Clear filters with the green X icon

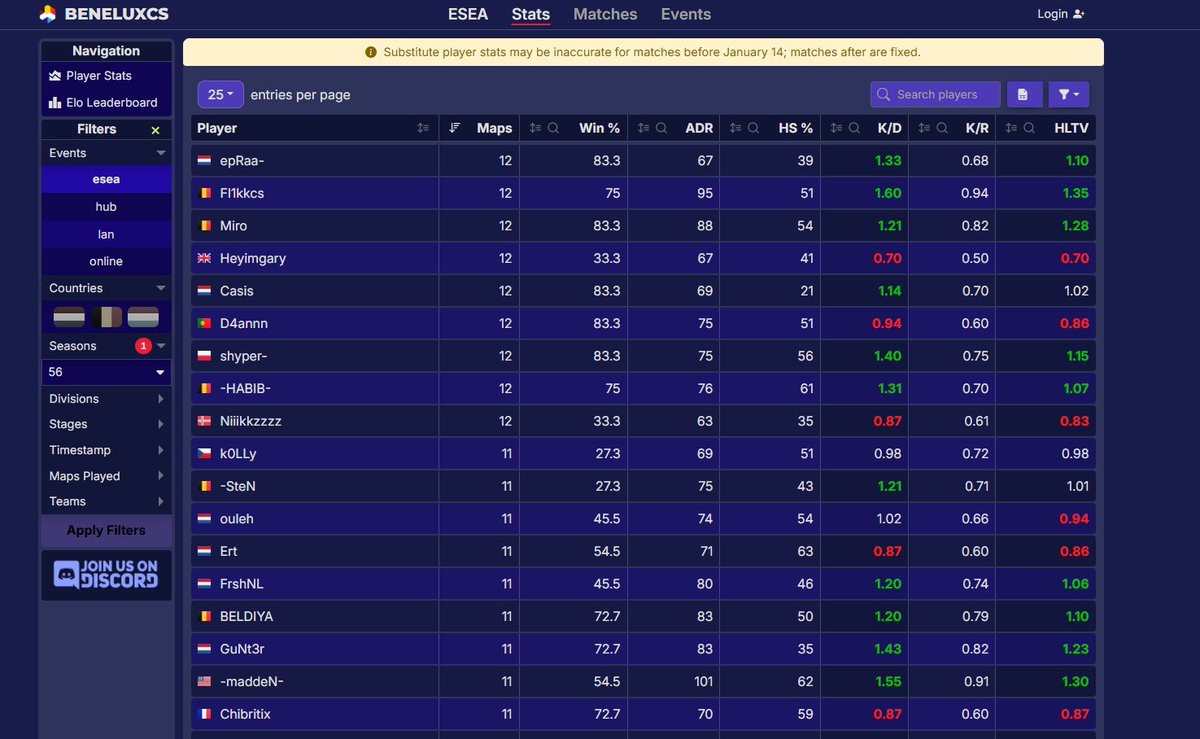click(x=155, y=130)
